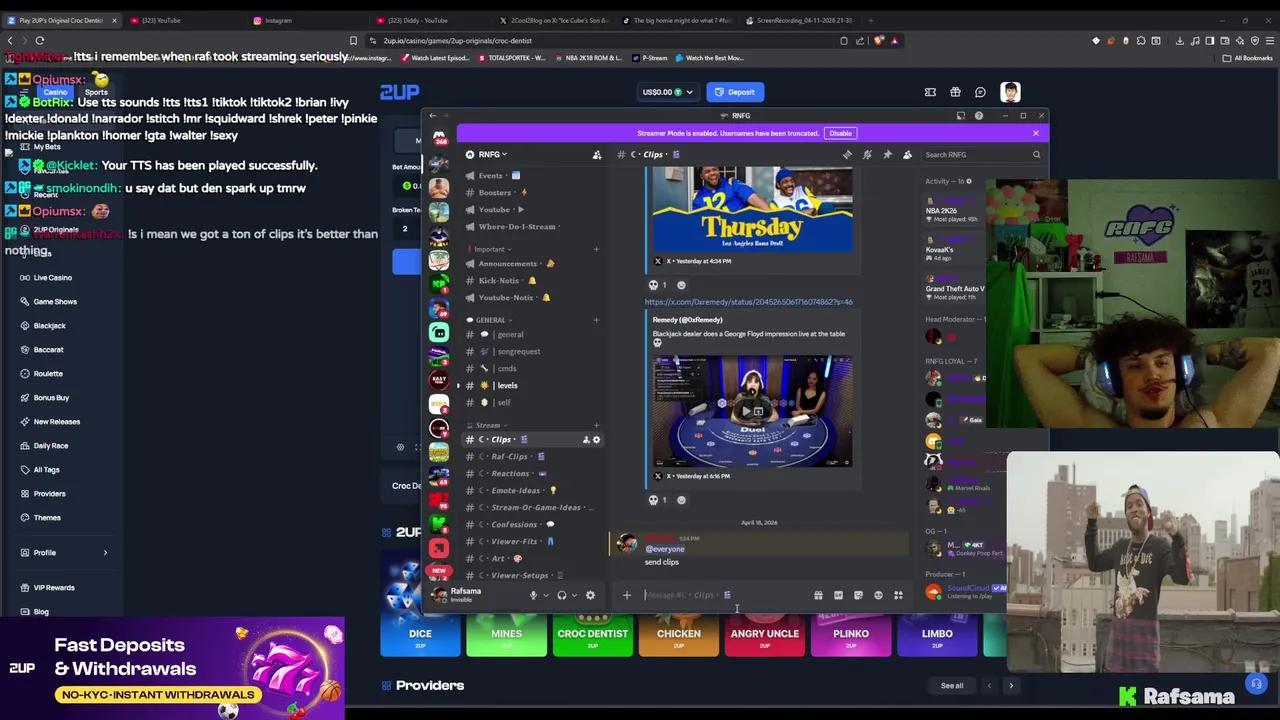Open the sticker picker in message bar
The height and width of the screenshot is (720, 1280).
[x=858, y=595]
